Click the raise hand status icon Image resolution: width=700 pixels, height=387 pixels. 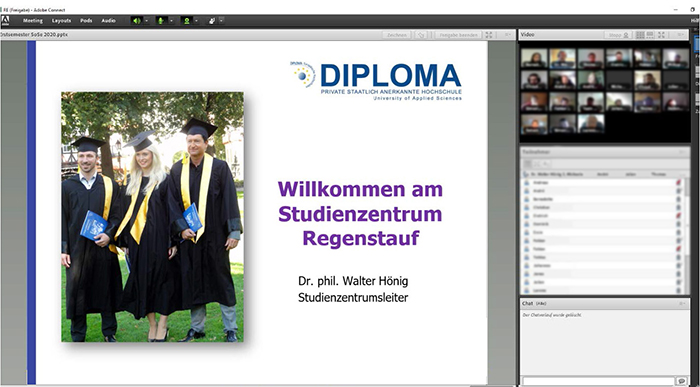tap(212, 21)
